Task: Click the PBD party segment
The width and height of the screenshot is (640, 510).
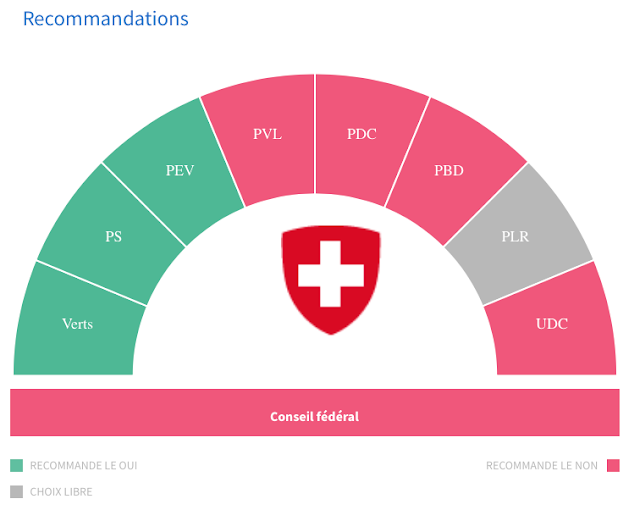Action: (x=449, y=170)
